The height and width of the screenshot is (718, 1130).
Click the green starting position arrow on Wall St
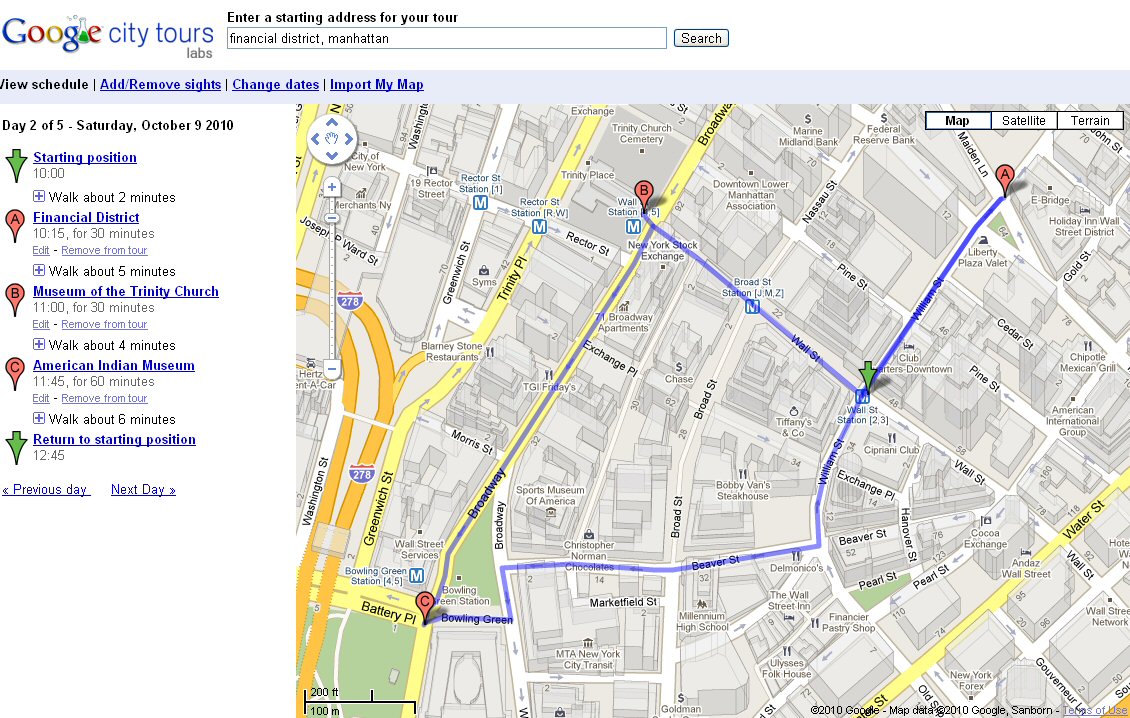pos(867,375)
